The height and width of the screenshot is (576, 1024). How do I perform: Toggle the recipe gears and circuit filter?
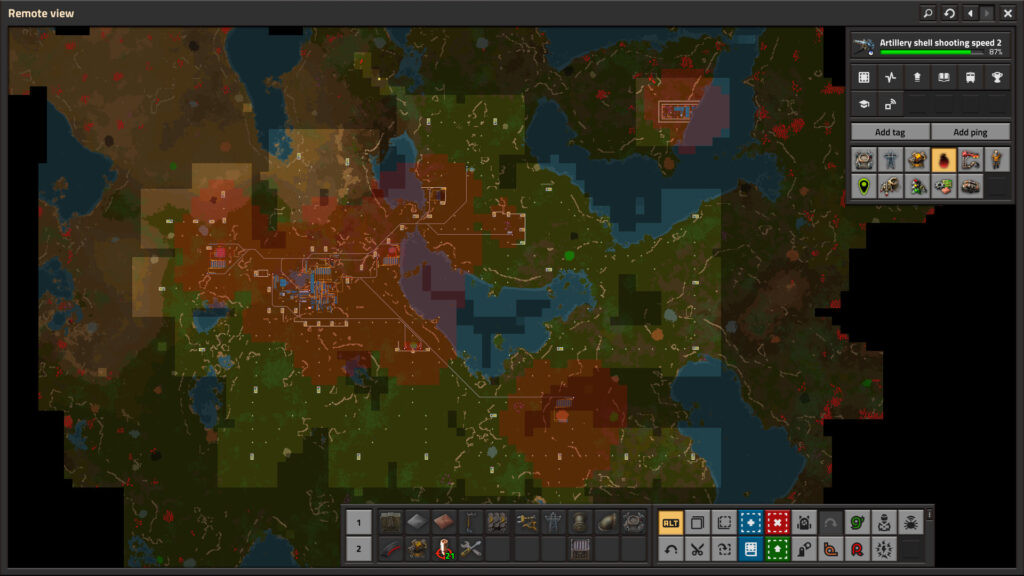tap(944, 187)
